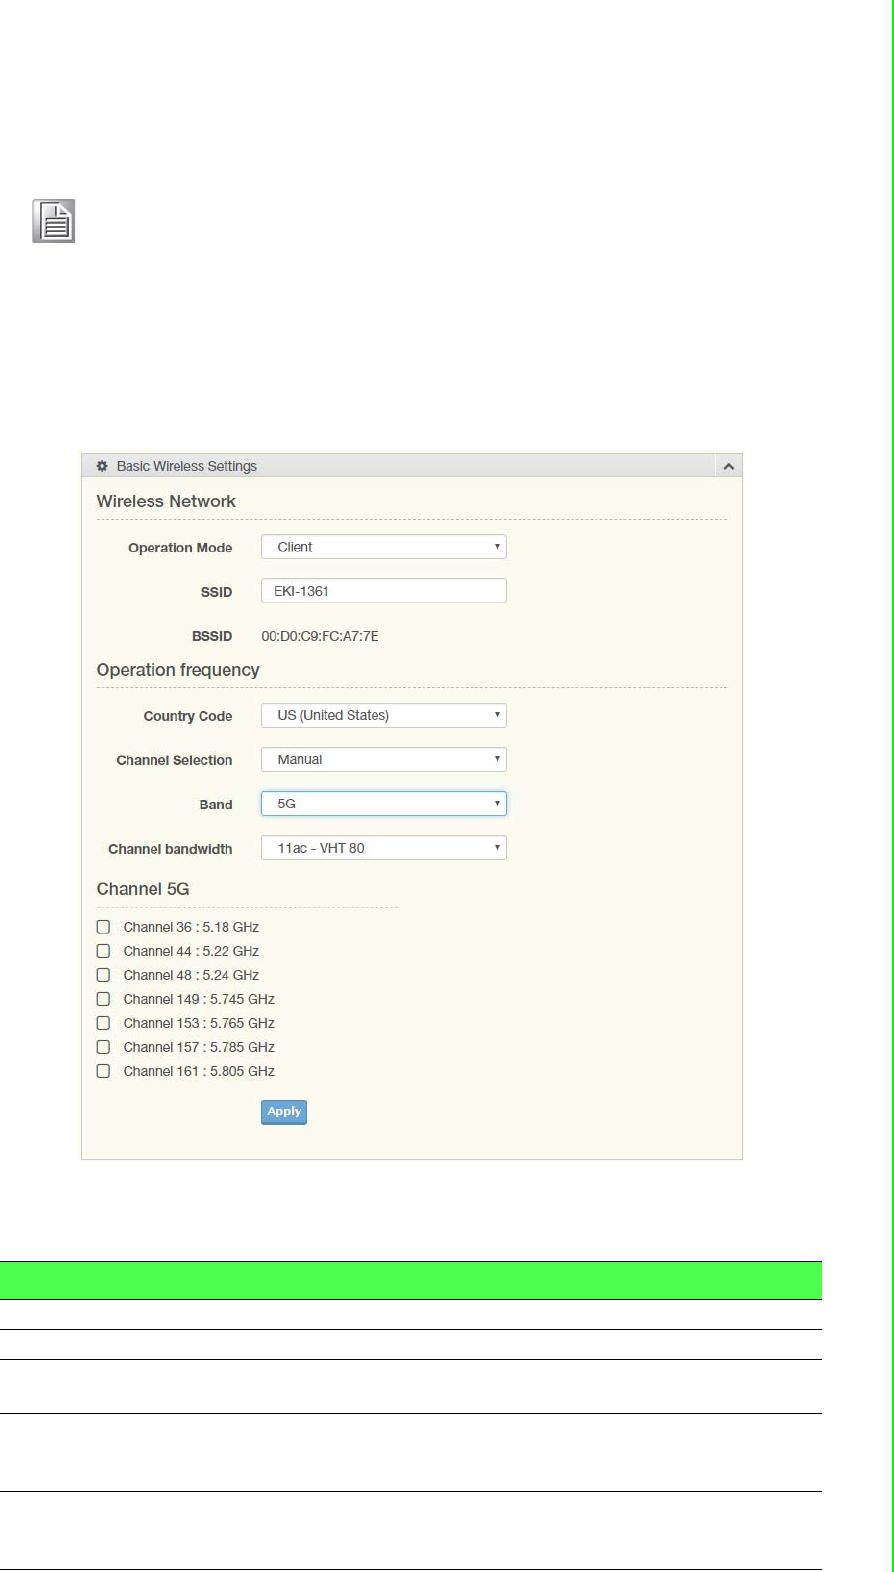
Task: Click the SSID label
Action: (216, 592)
